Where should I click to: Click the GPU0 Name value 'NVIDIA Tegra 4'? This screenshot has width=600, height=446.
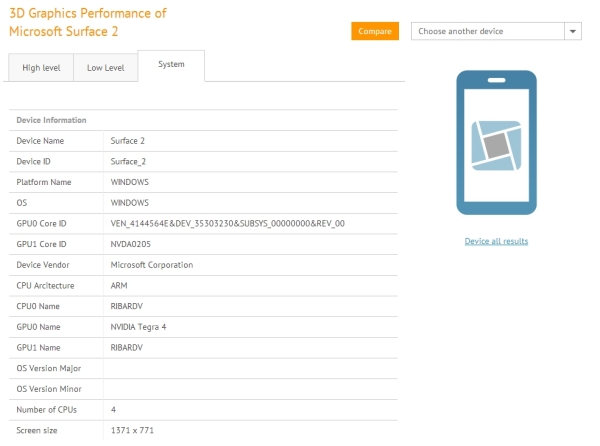pyautogui.click(x=140, y=327)
